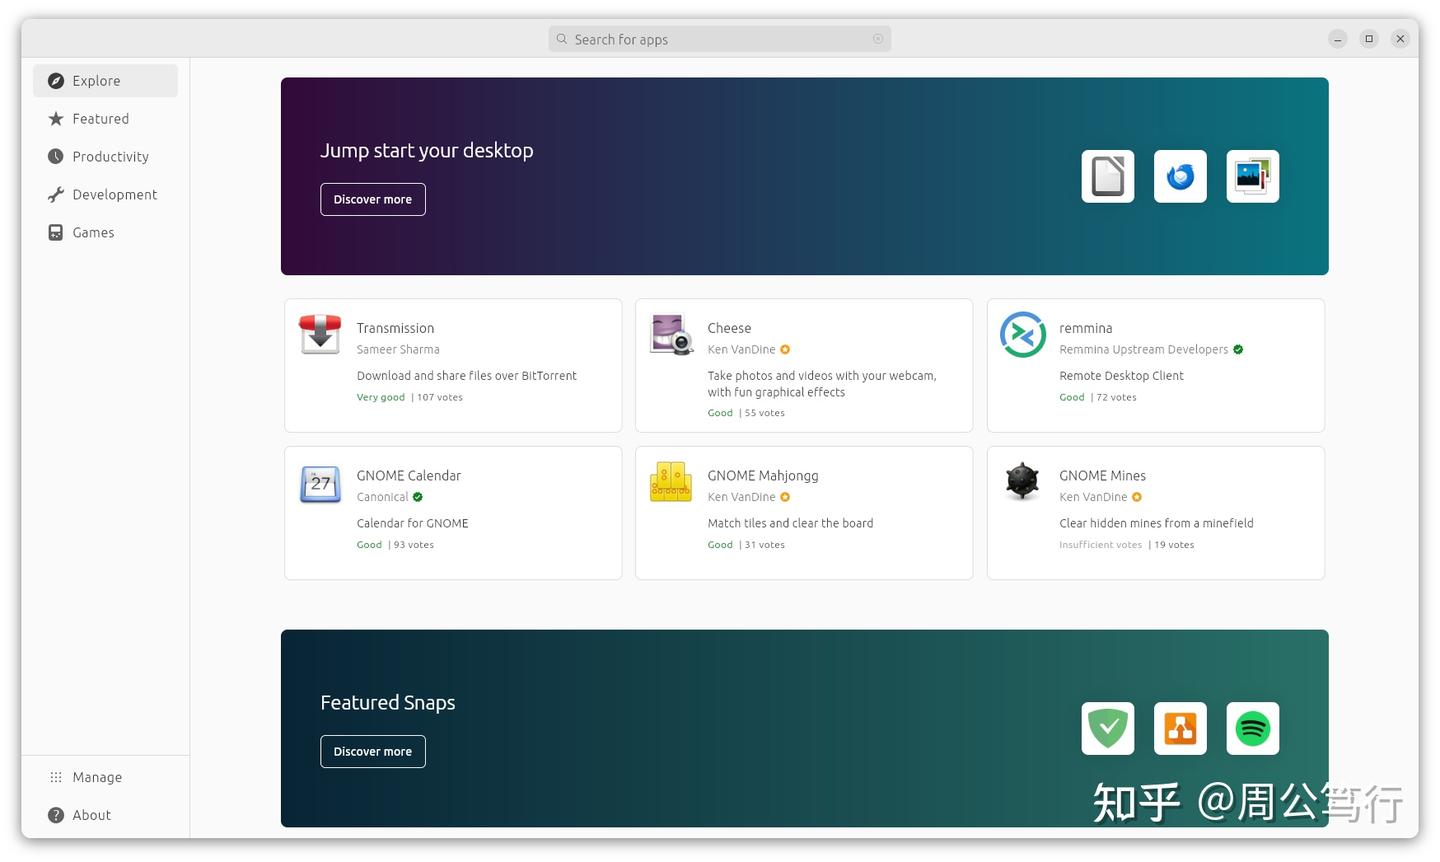This screenshot has height=862, width=1440.
Task: Open the About page
Action: coord(91,814)
